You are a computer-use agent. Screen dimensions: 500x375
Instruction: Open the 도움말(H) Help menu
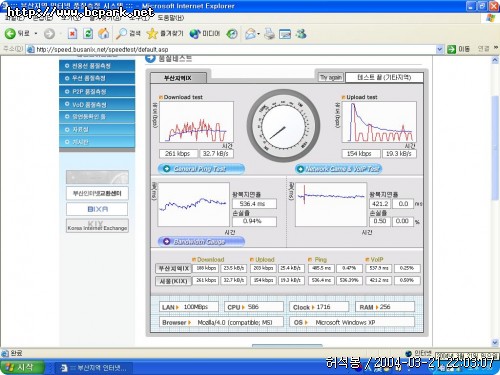pos(170,18)
